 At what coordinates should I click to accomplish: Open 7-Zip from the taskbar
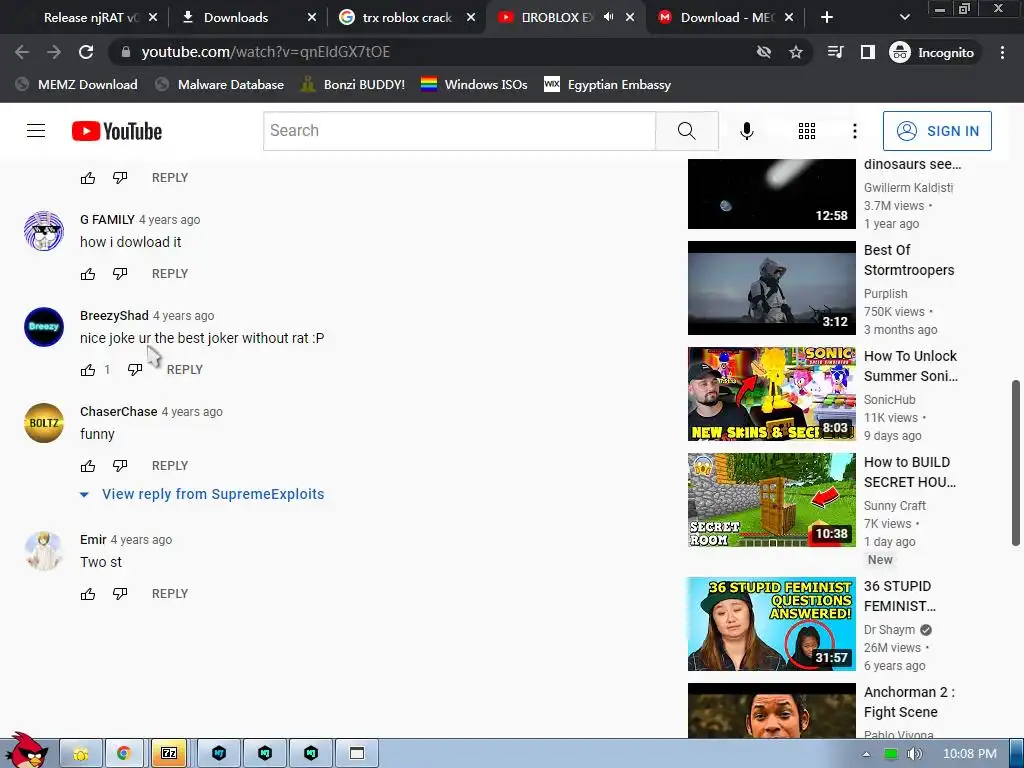169,754
